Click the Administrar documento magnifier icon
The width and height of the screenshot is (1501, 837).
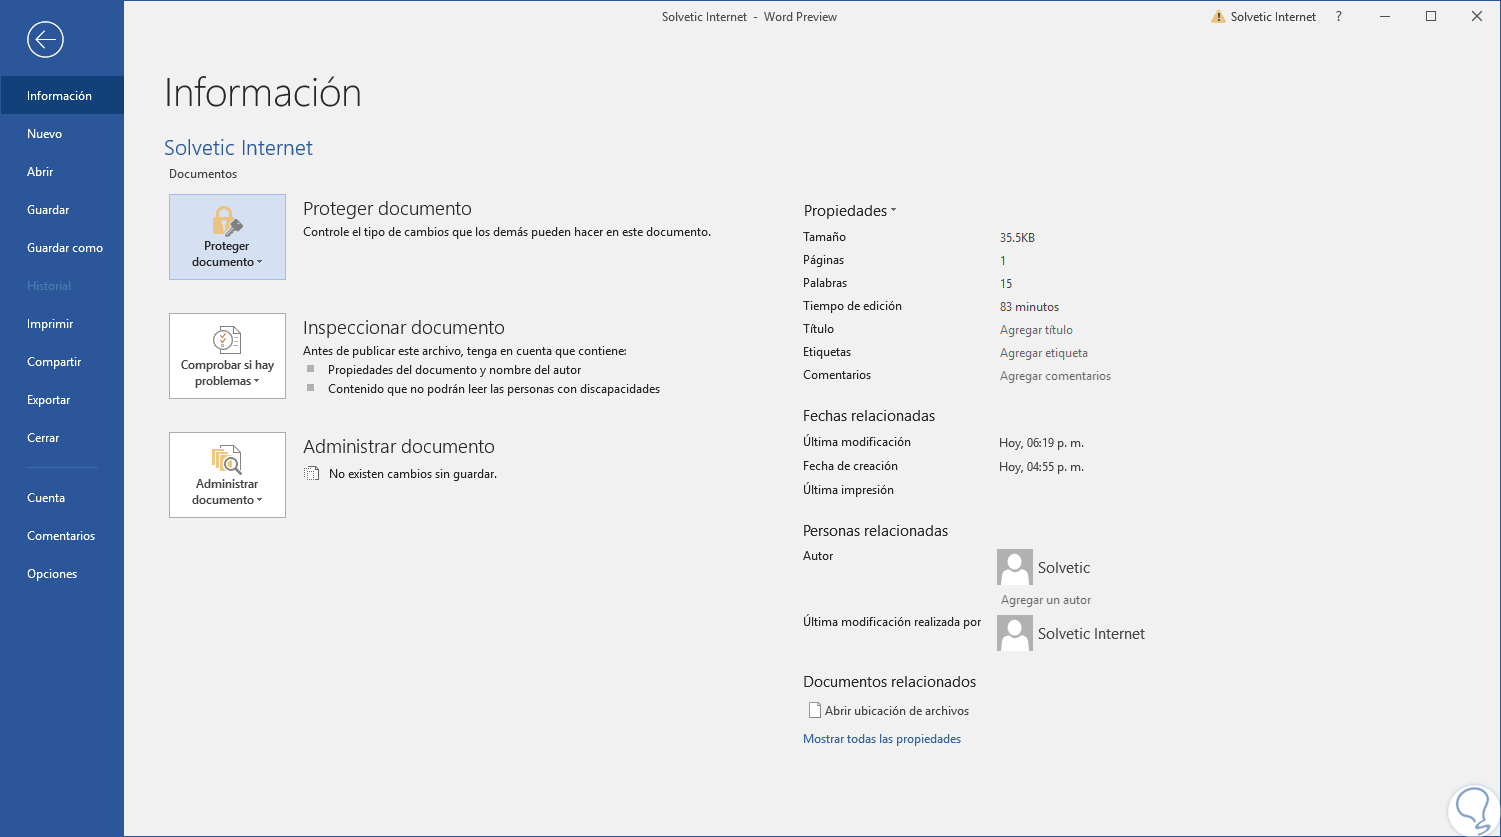[227, 460]
